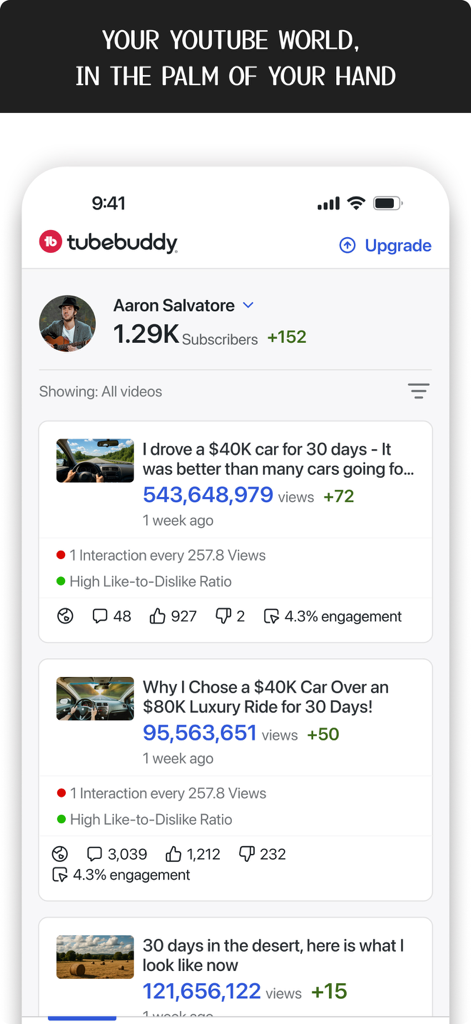Tap the globe icon on the 543,648,979 views card
The image size is (471, 1024).
pos(65,616)
